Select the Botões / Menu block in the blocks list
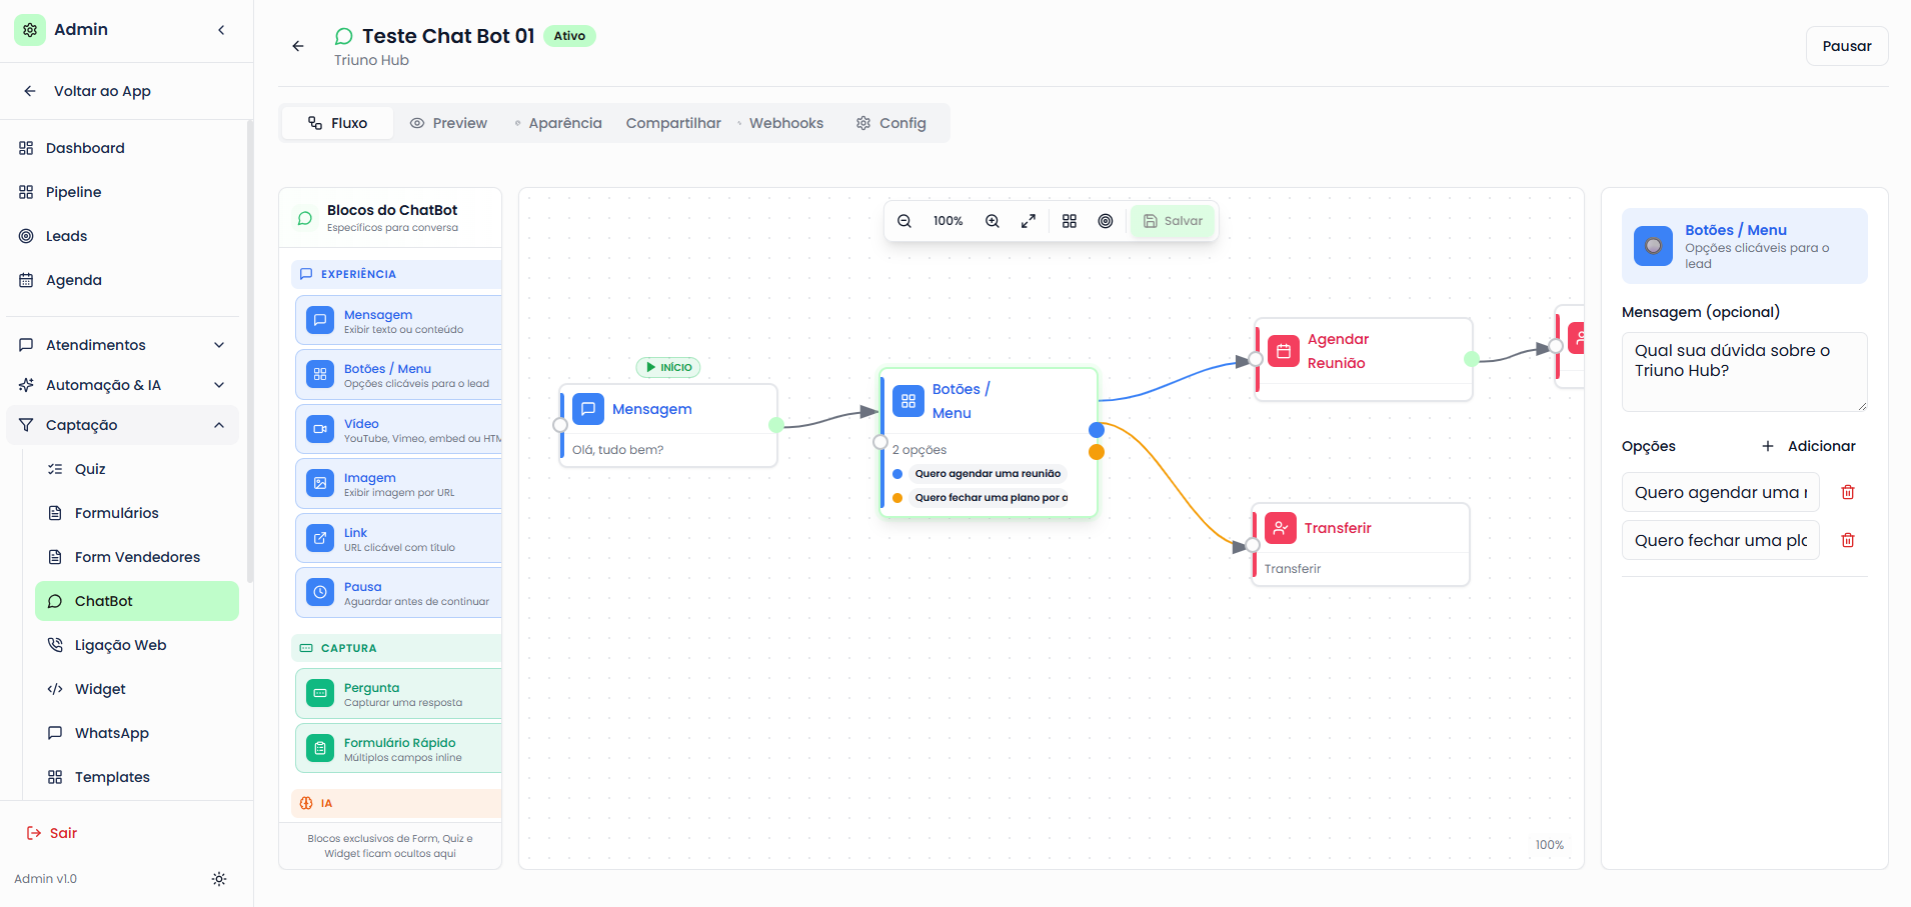Screen dimensions: 1911x907 pos(398,375)
